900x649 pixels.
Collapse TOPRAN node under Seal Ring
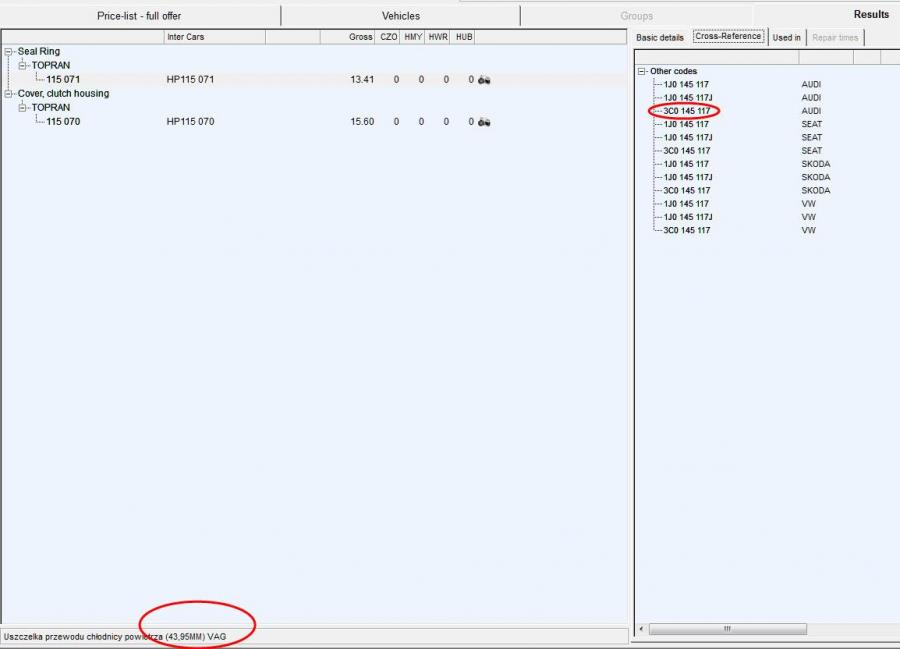click(22, 66)
